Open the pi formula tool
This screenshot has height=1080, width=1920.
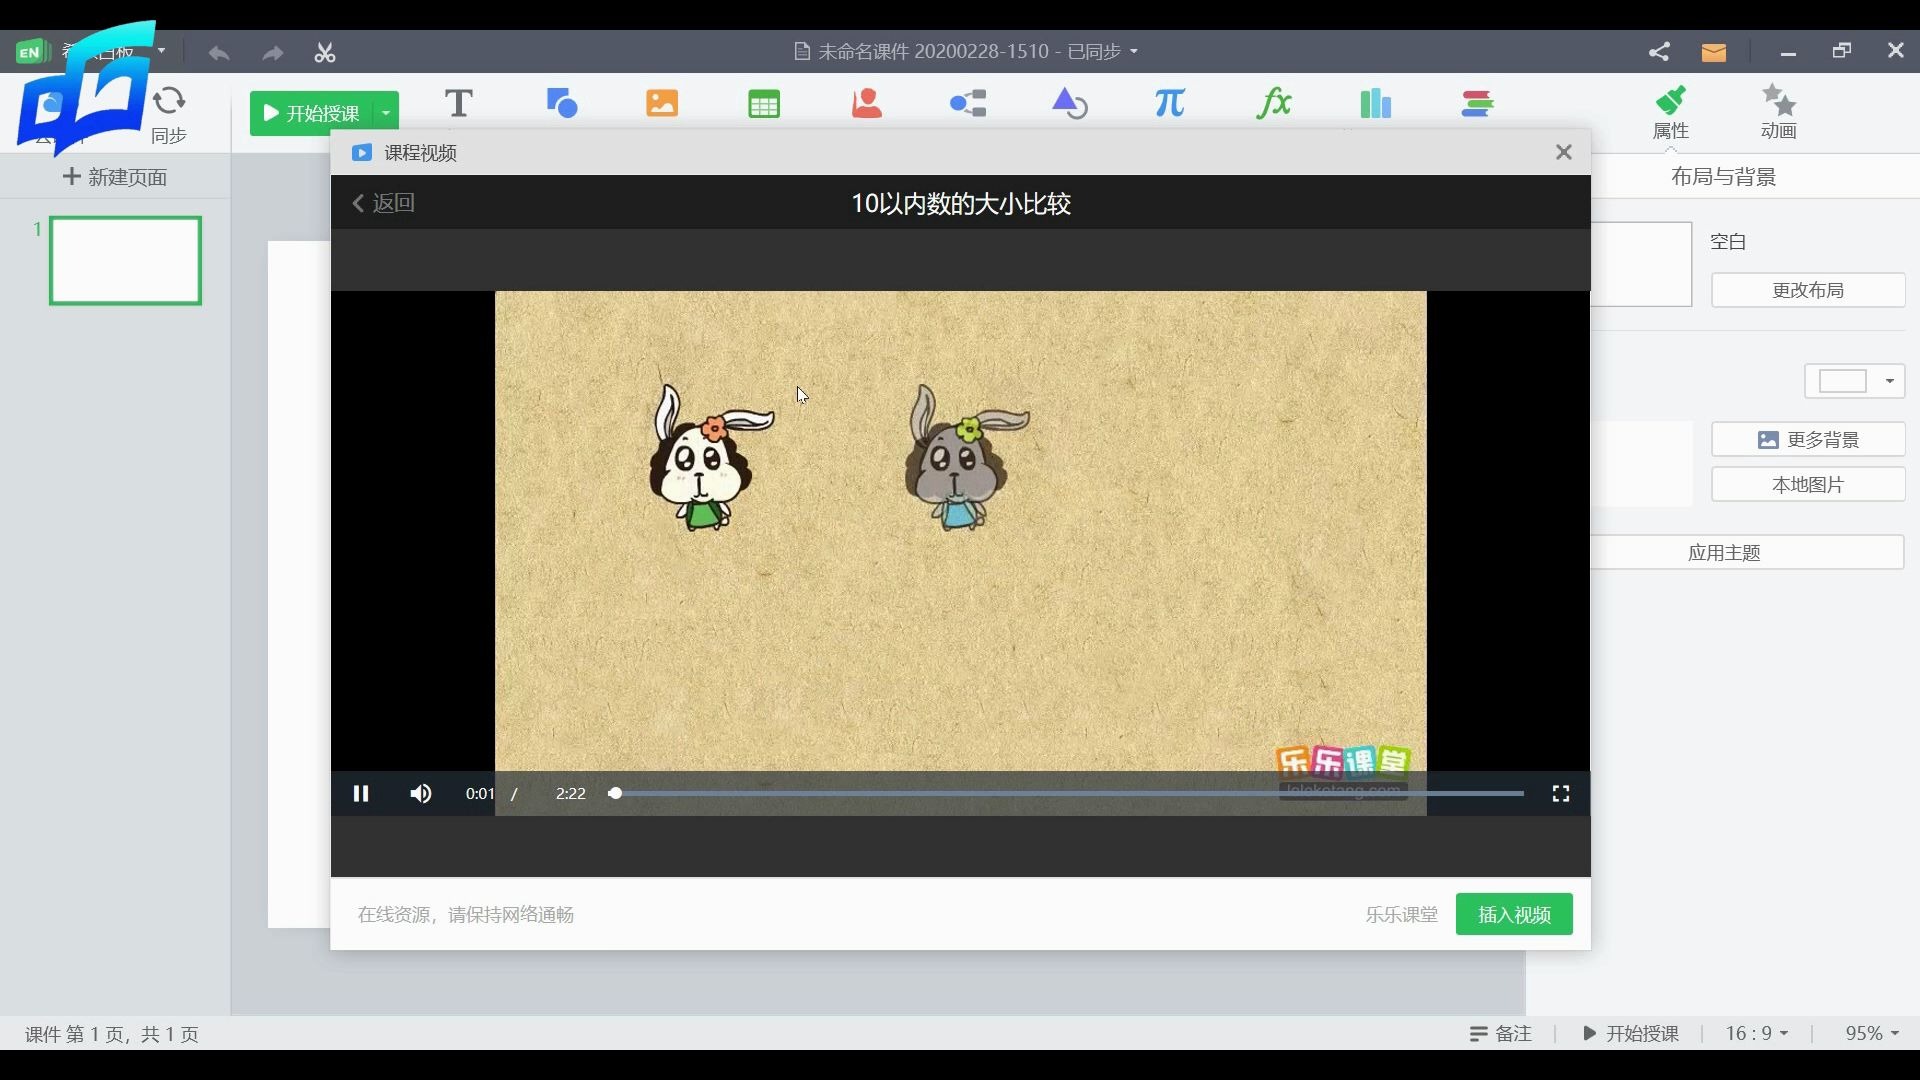pyautogui.click(x=1170, y=103)
